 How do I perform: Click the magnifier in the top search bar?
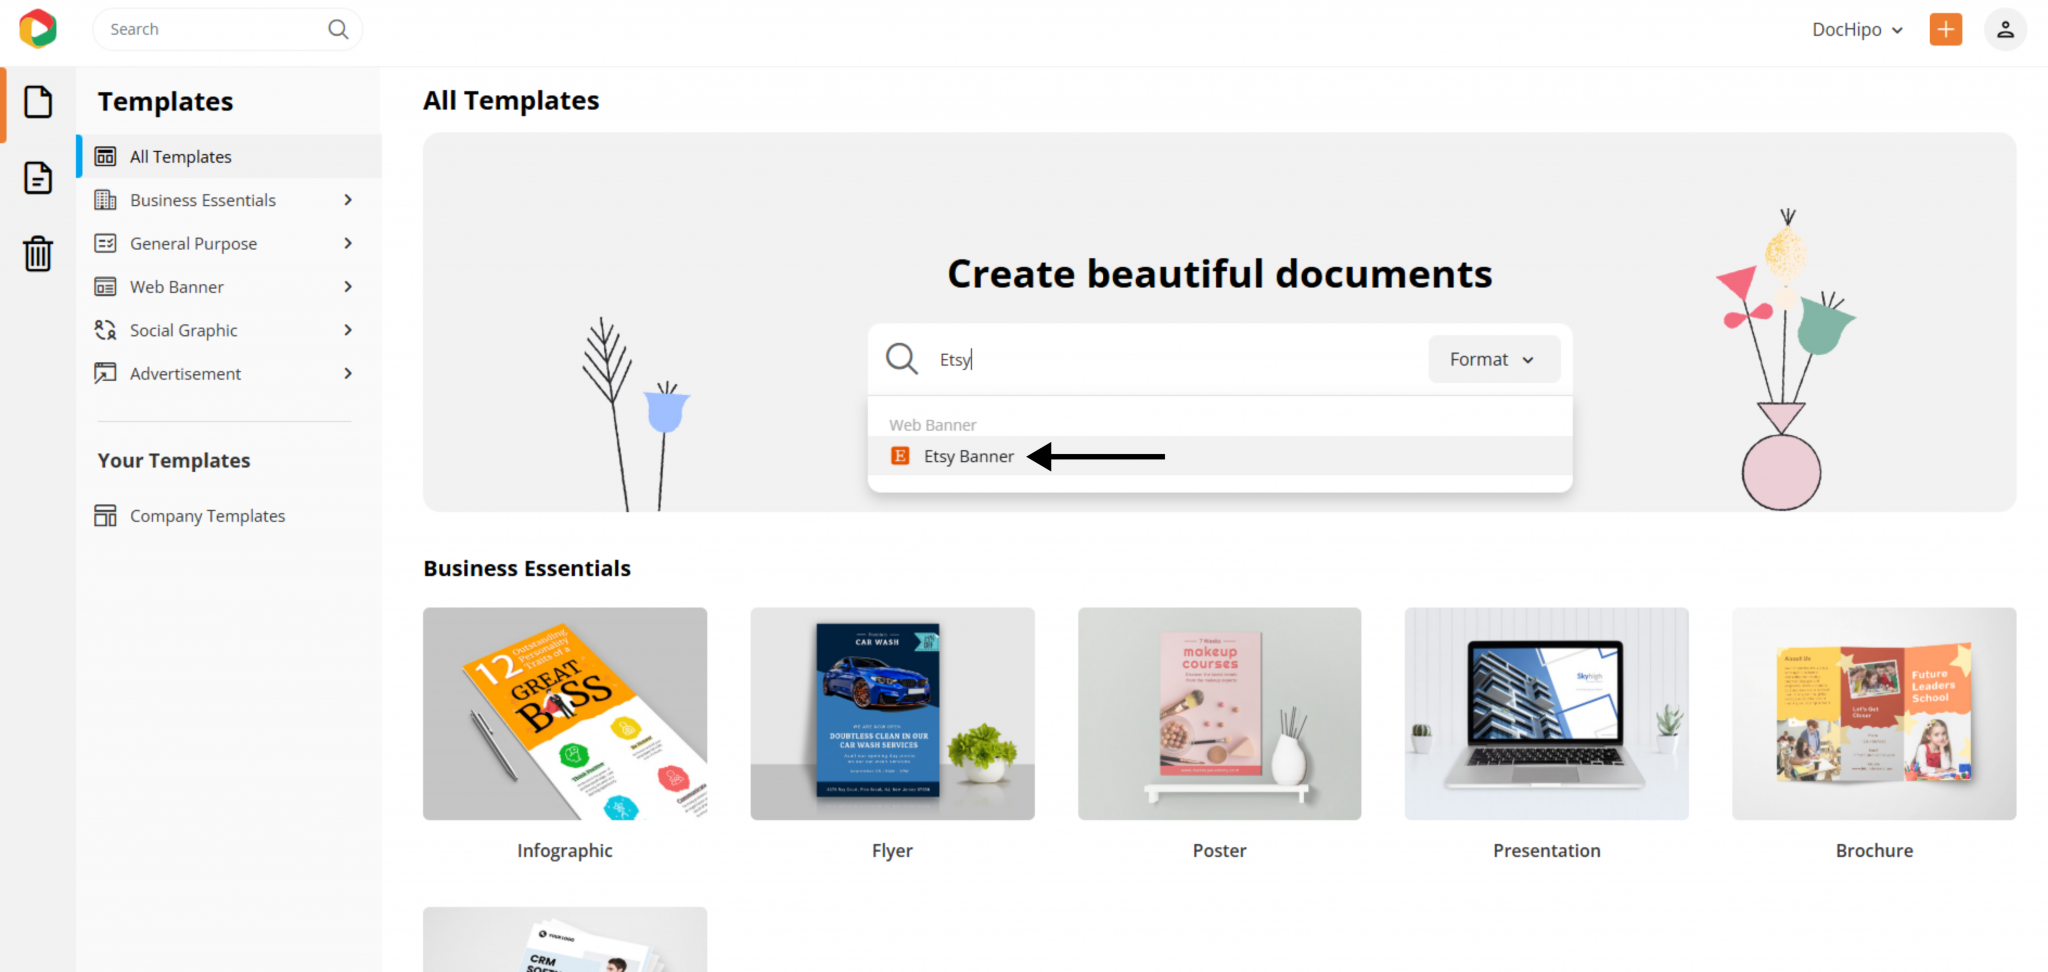tap(338, 29)
